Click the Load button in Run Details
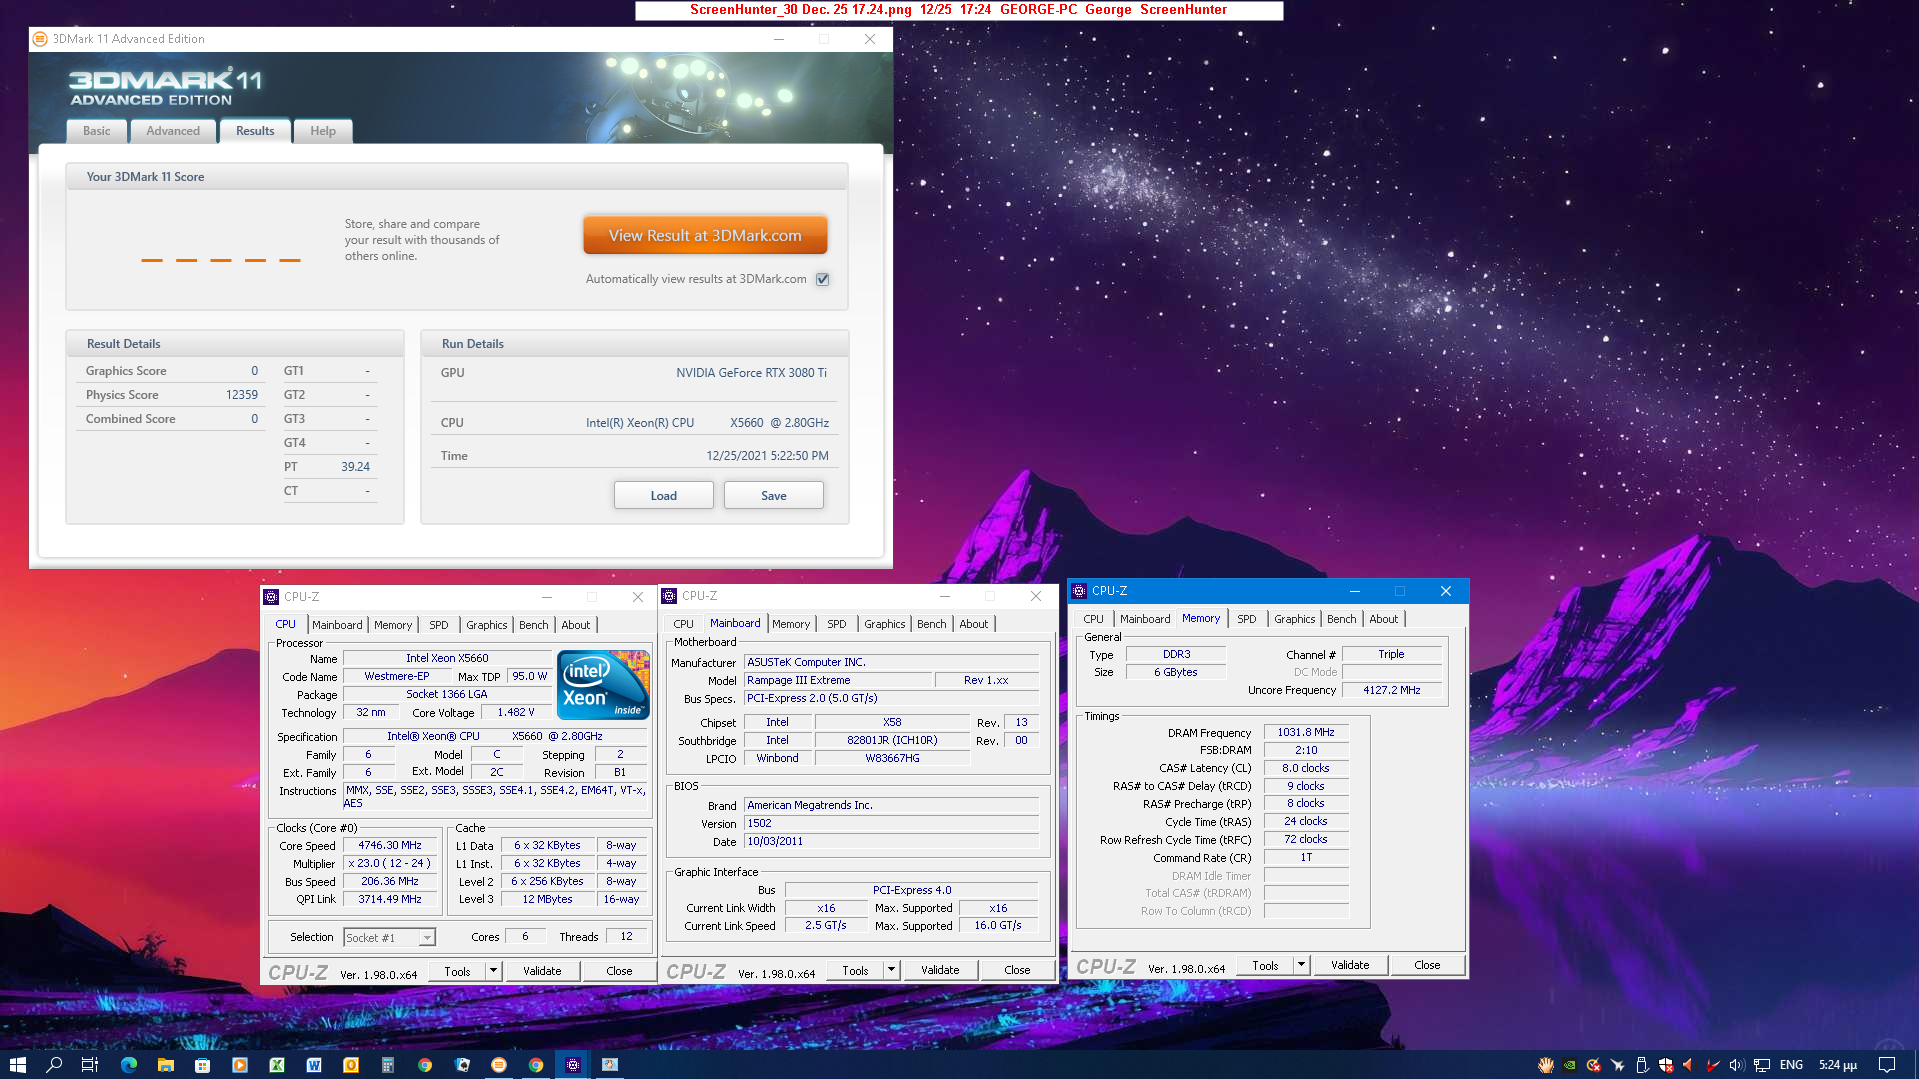Screen dimensions: 1919x1079 coord(664,496)
